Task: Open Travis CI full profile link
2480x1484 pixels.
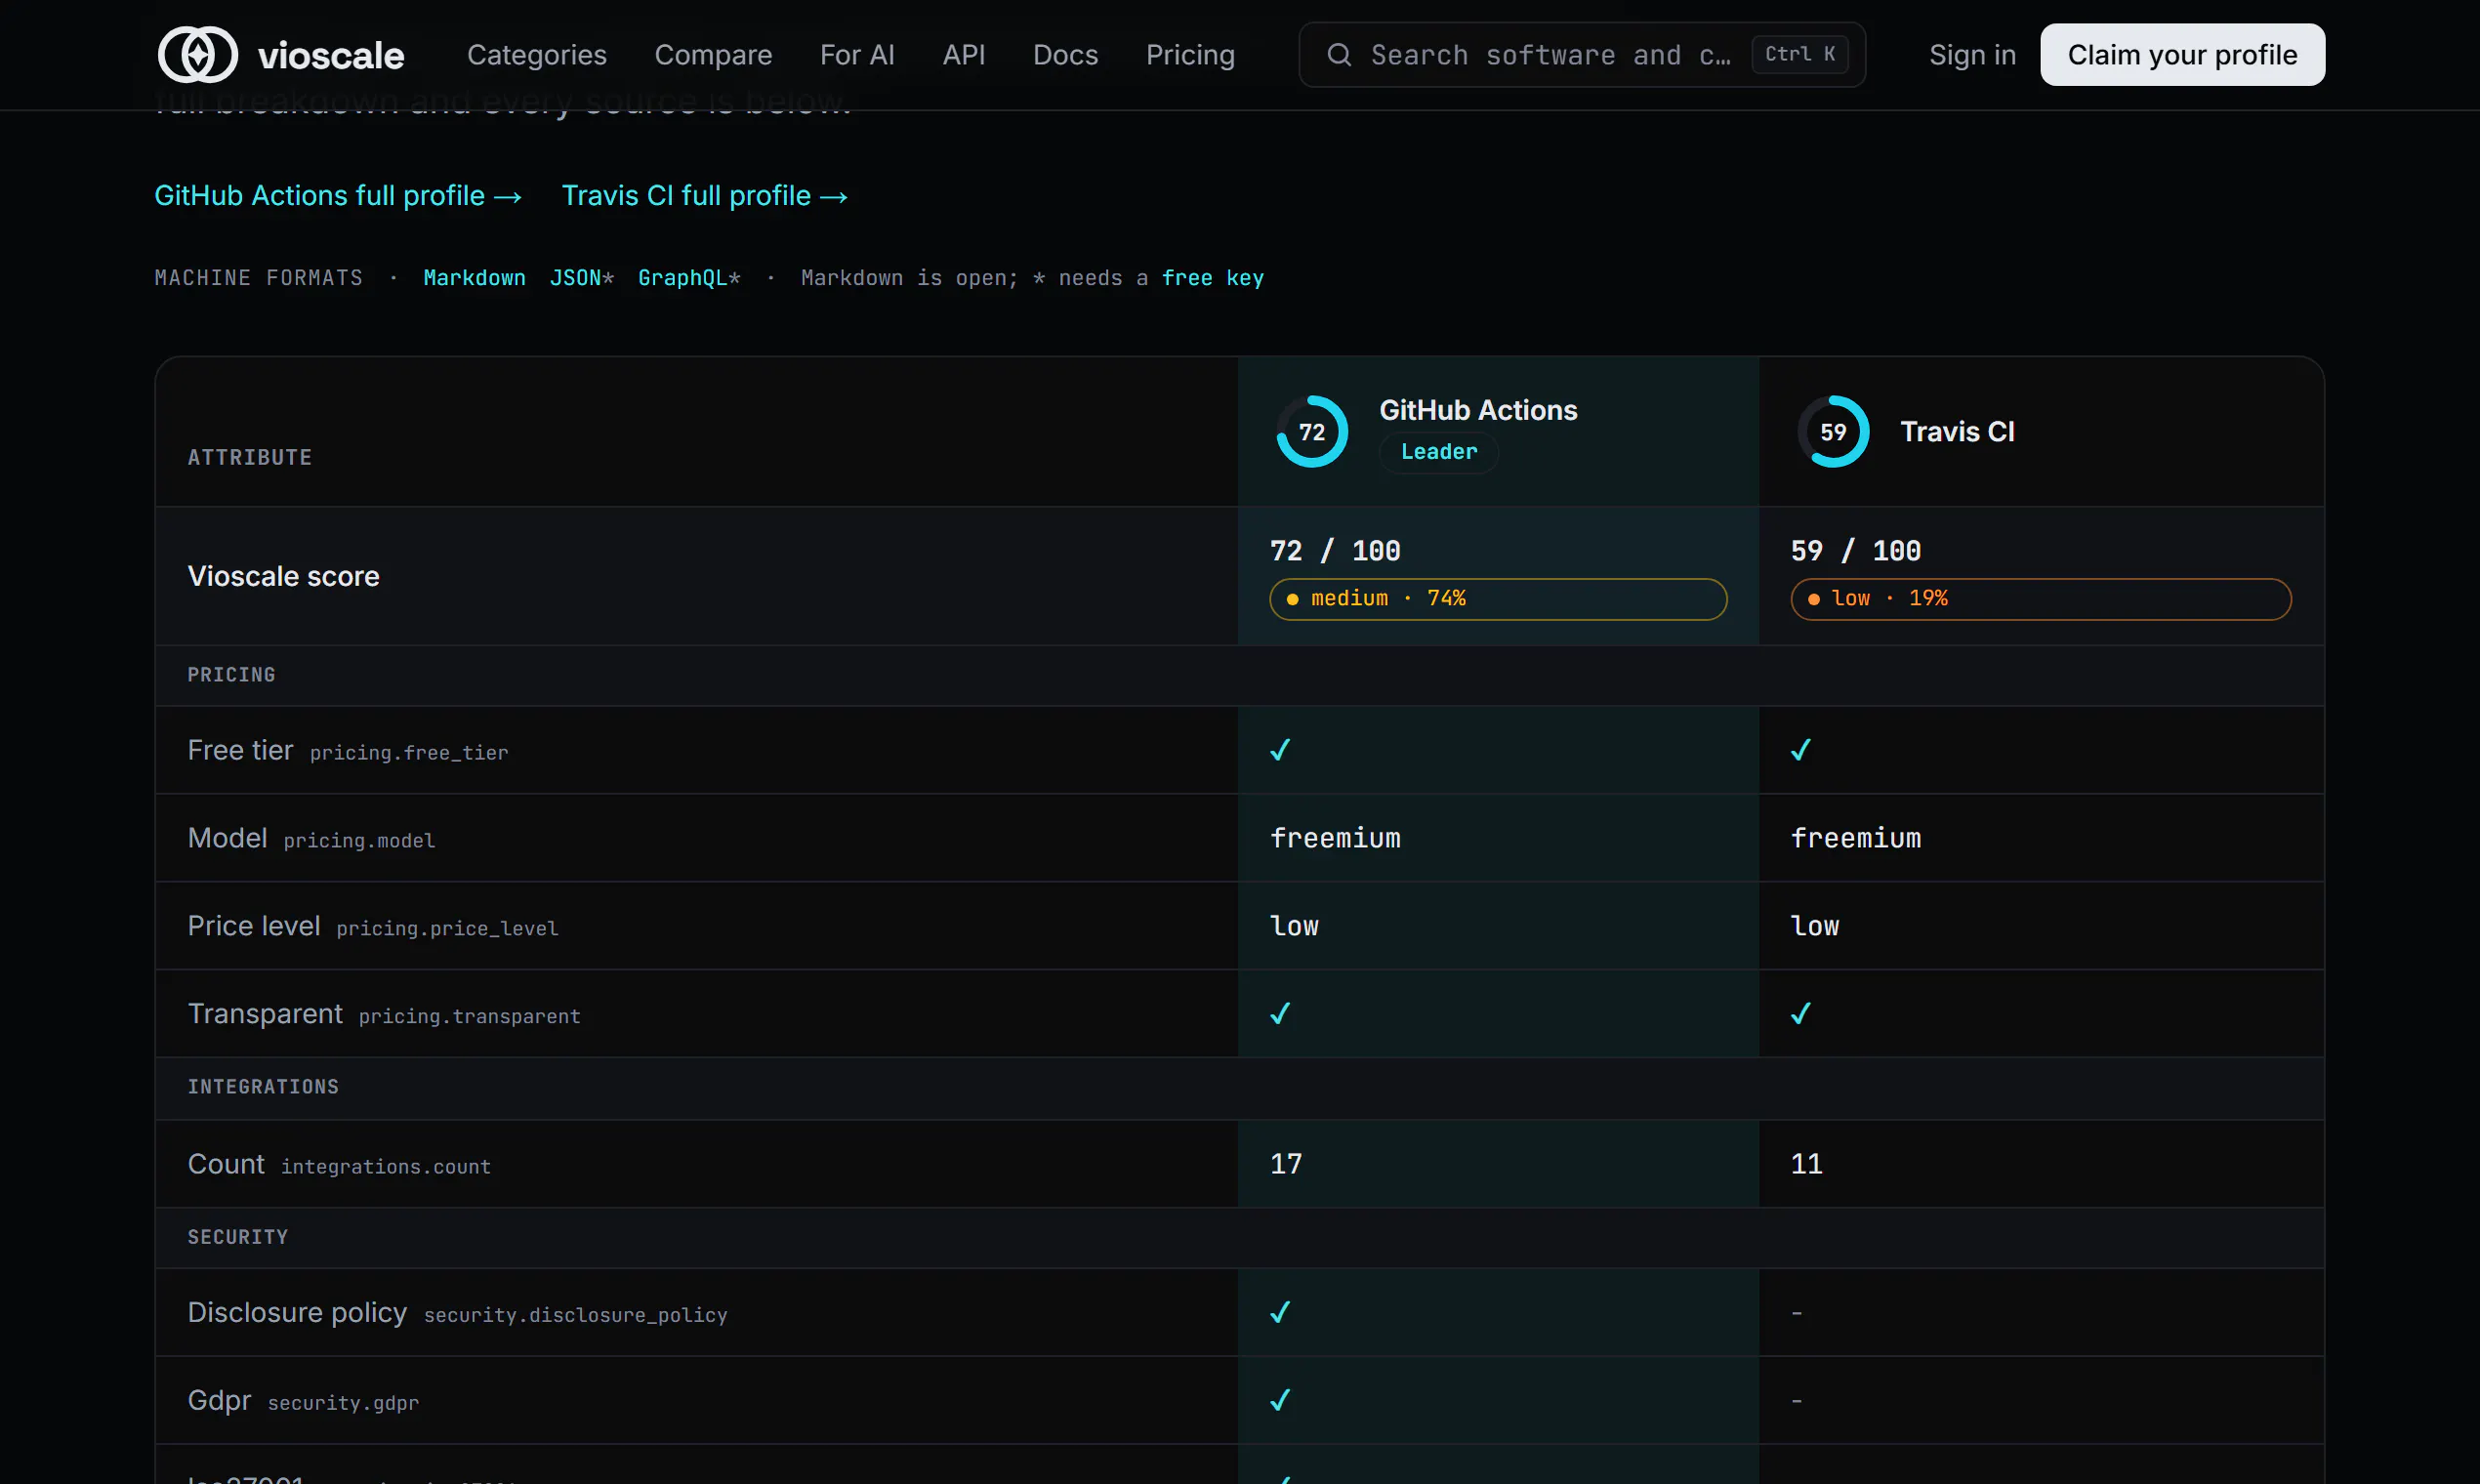Action: (705, 196)
